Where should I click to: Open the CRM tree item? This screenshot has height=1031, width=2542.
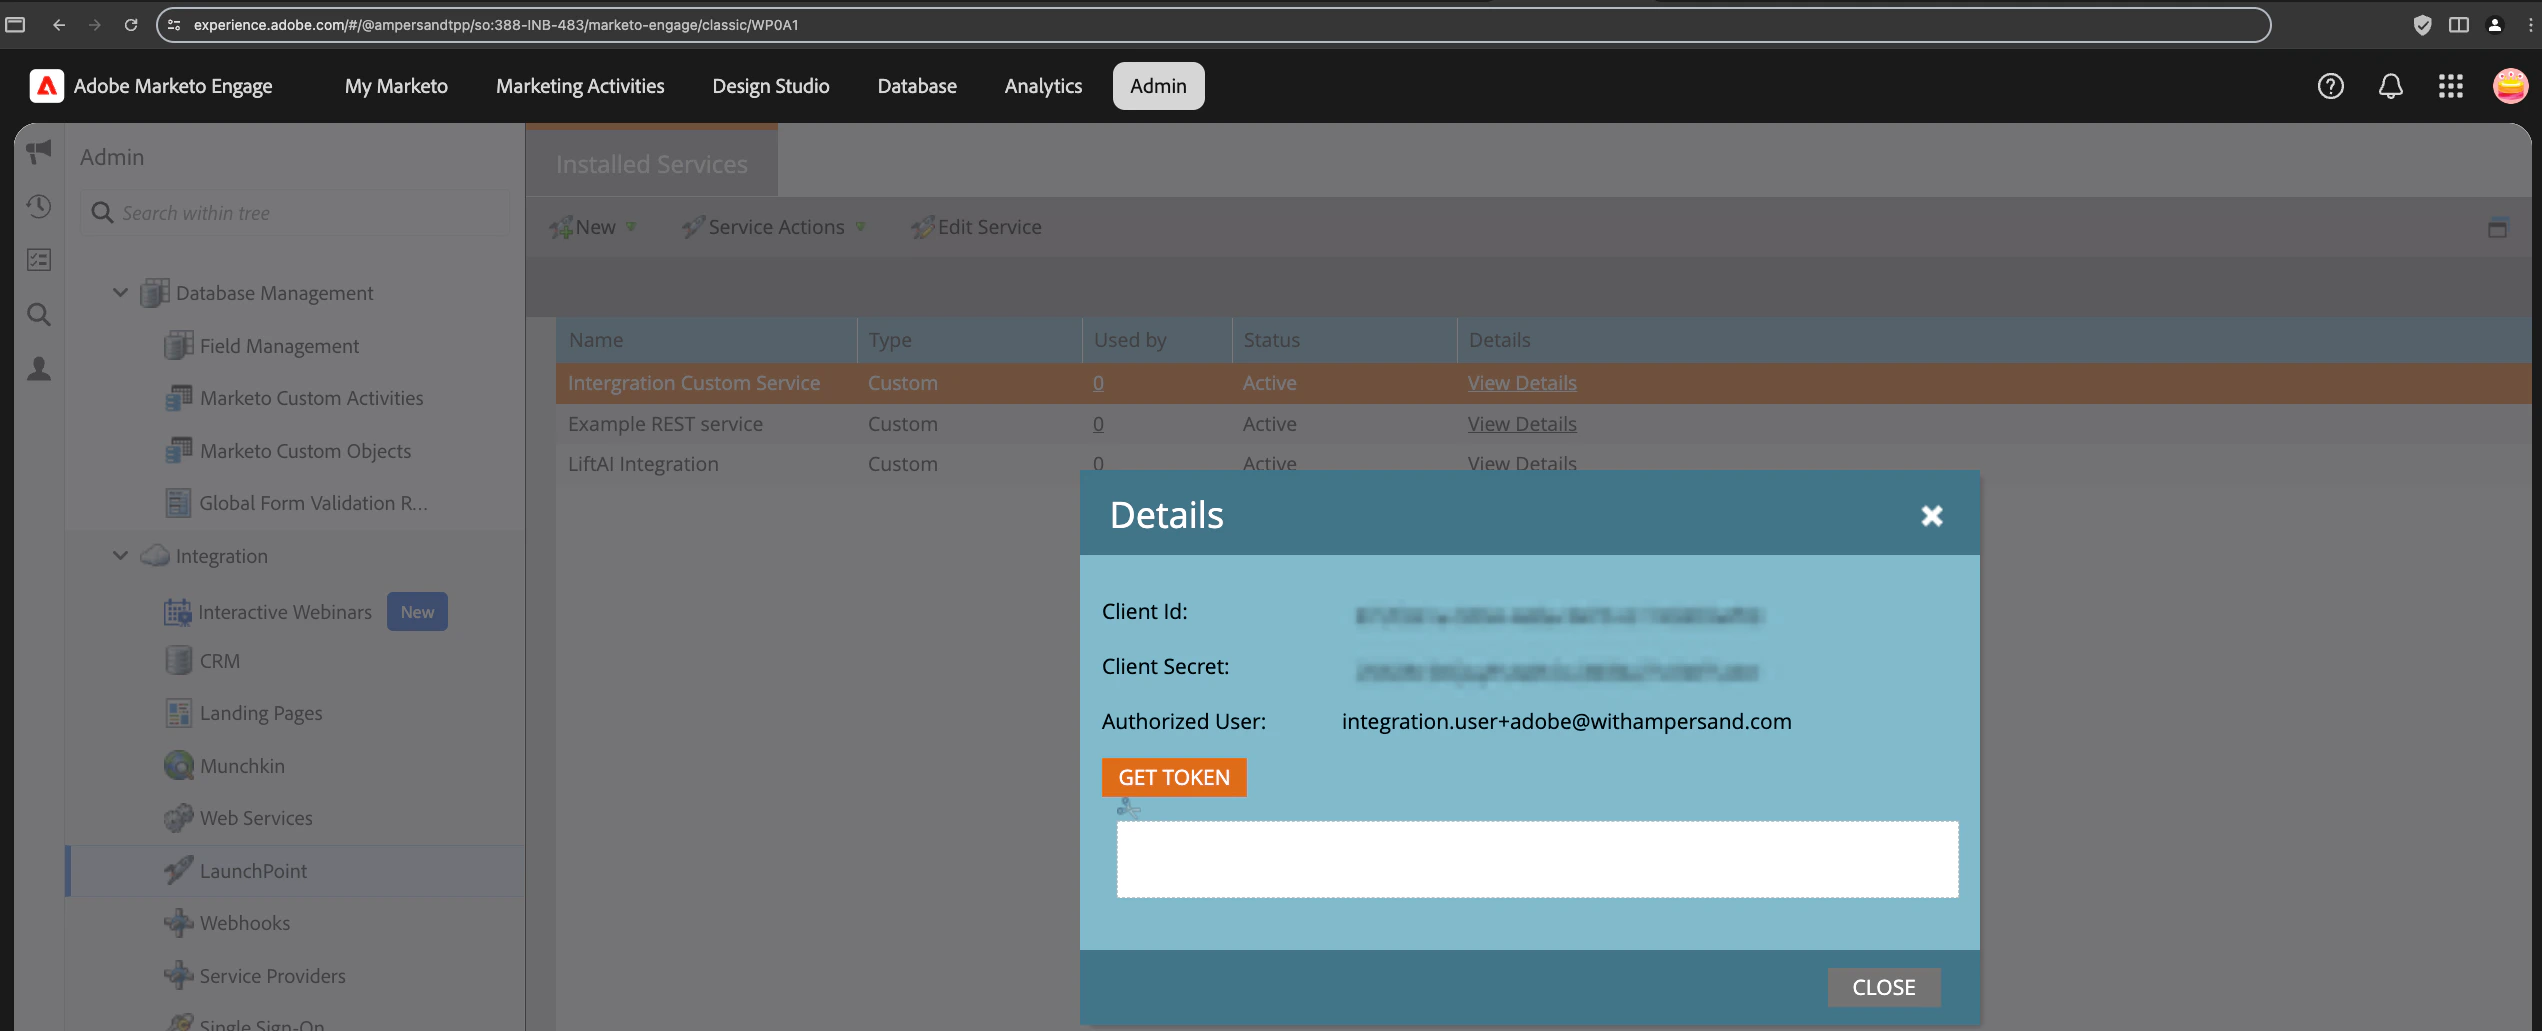202,661
